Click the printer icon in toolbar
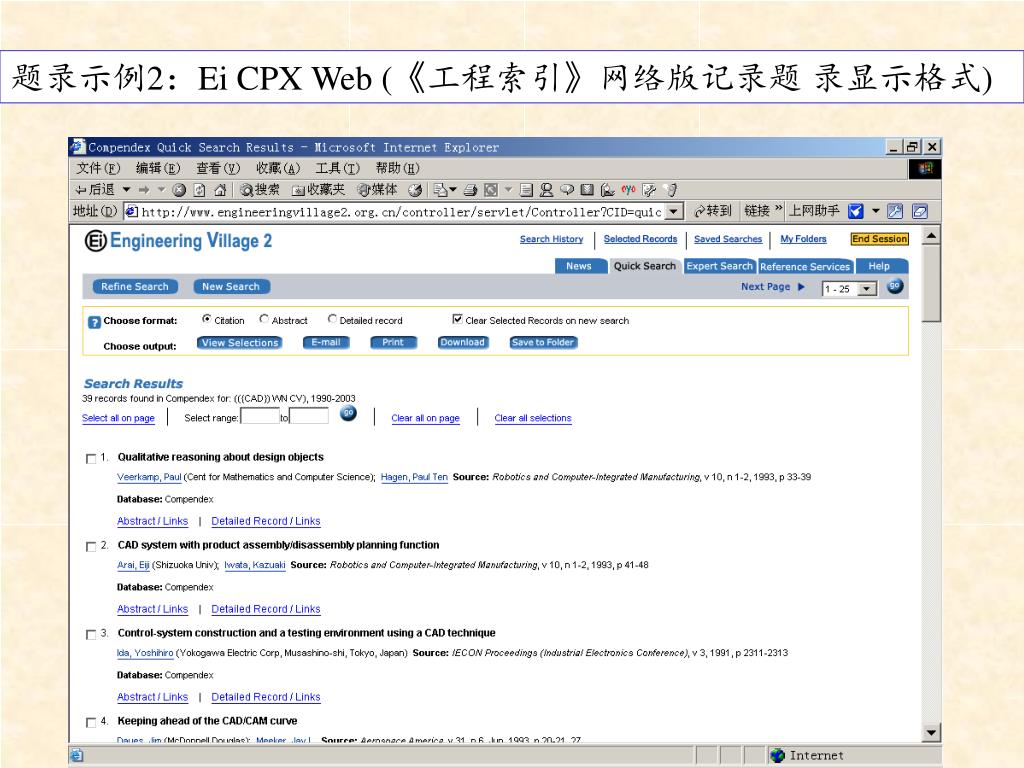Viewport: 1024px width, 768px height. pyautogui.click(x=470, y=190)
